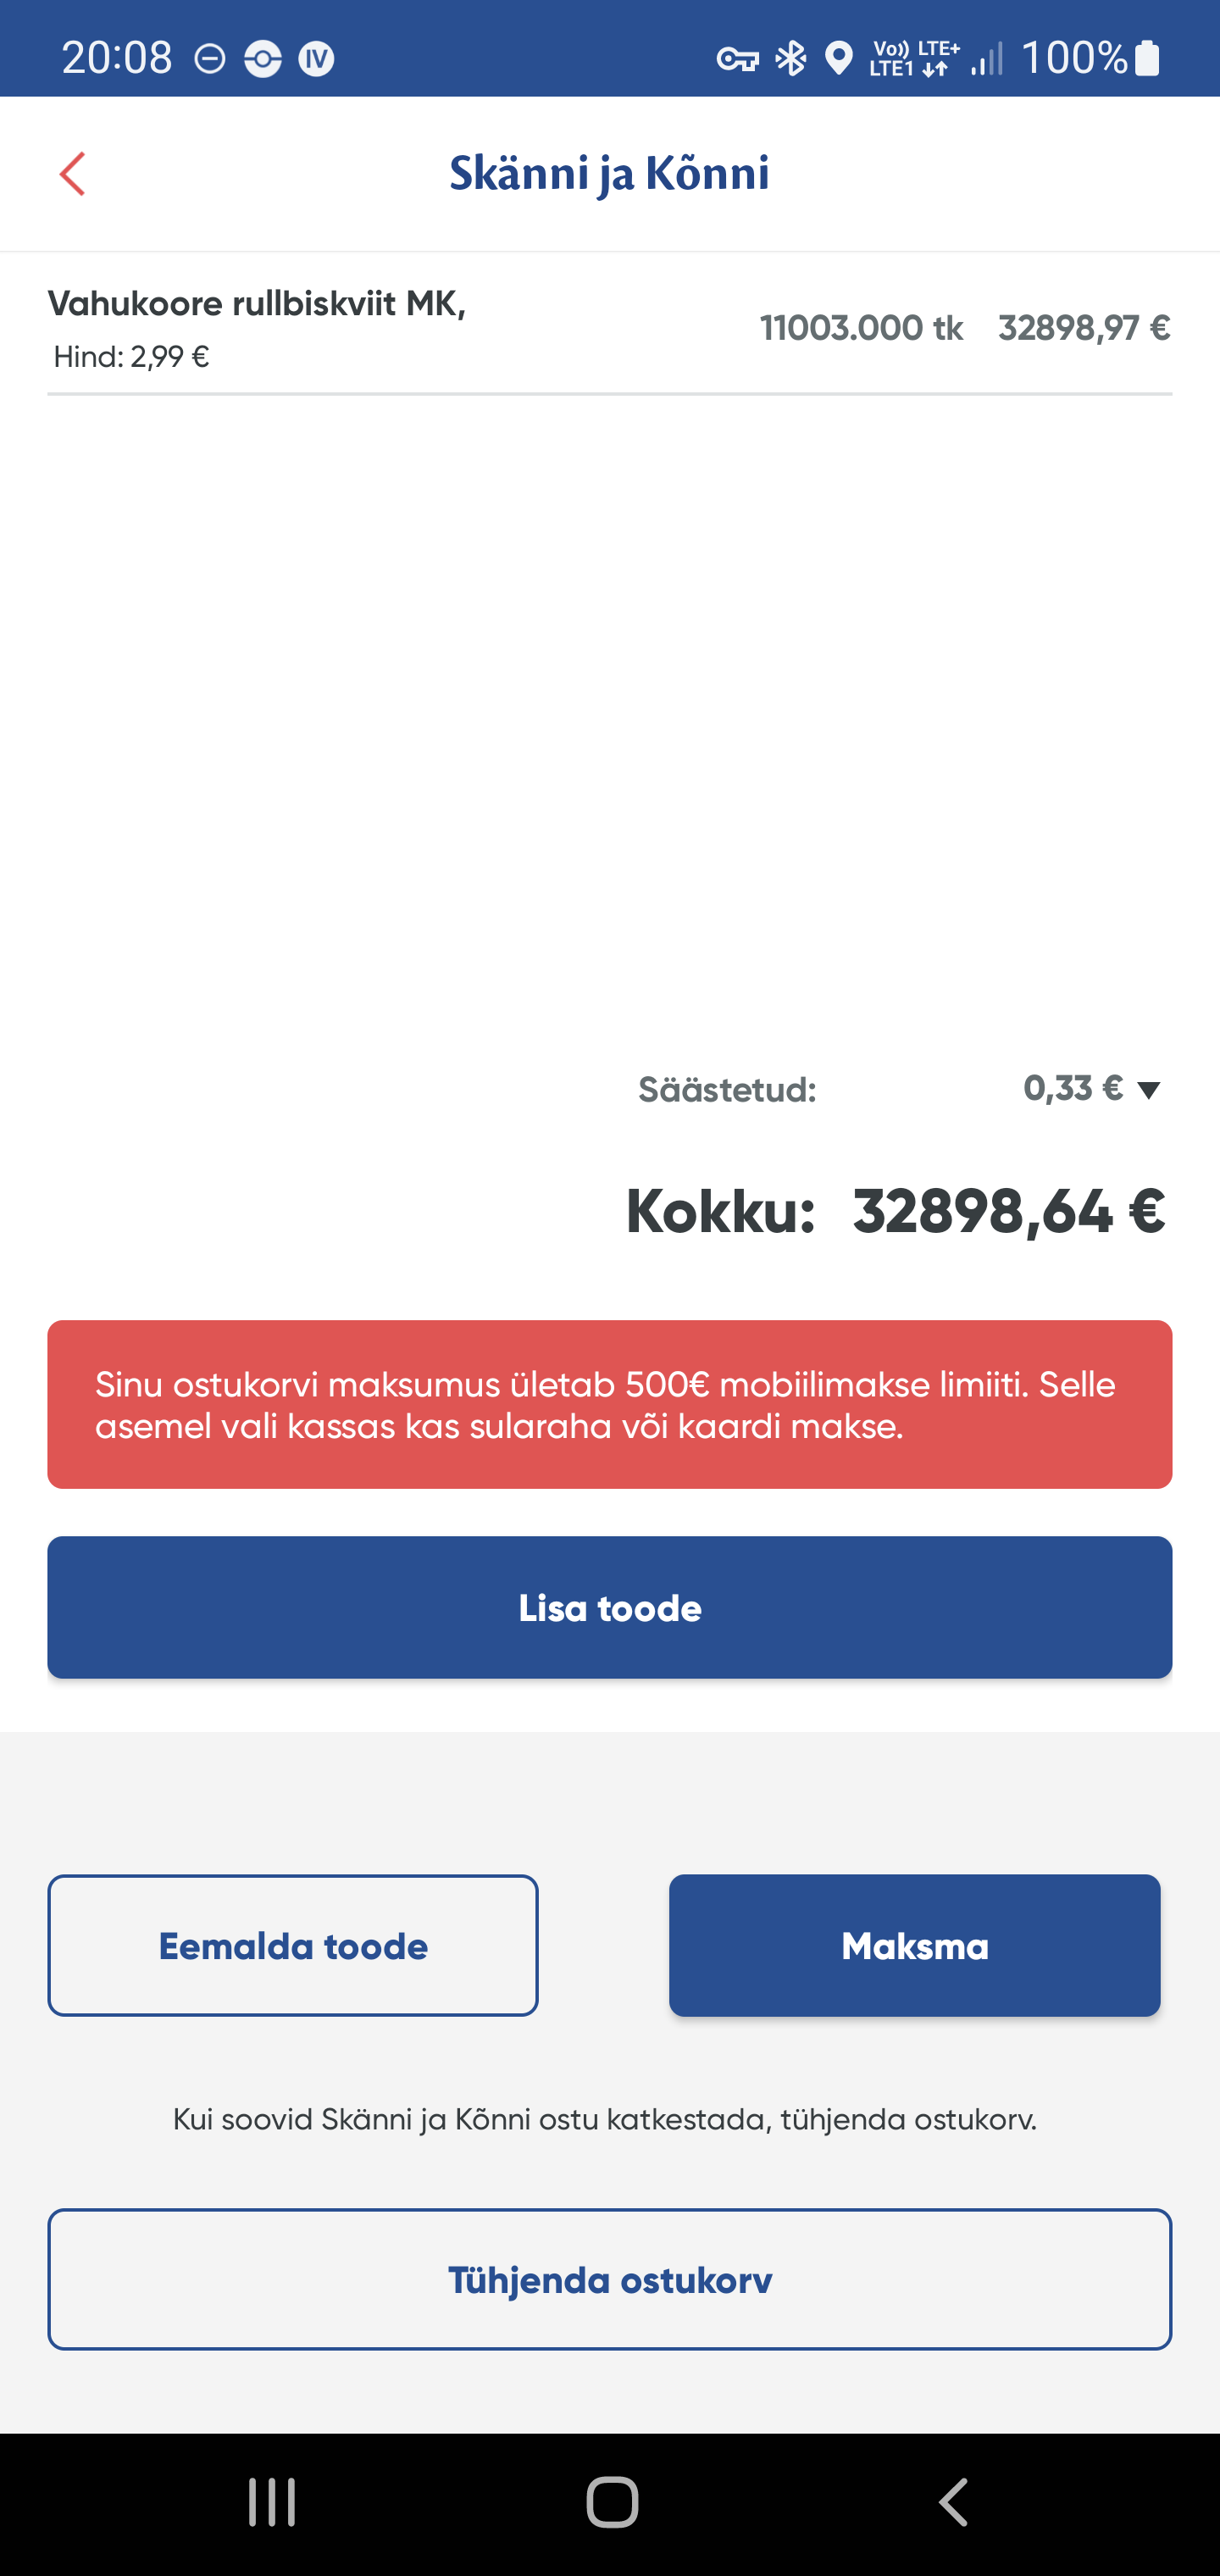Tap the red 500€ limit warning banner
1220x2576 pixels.
pyautogui.click(x=610, y=1404)
